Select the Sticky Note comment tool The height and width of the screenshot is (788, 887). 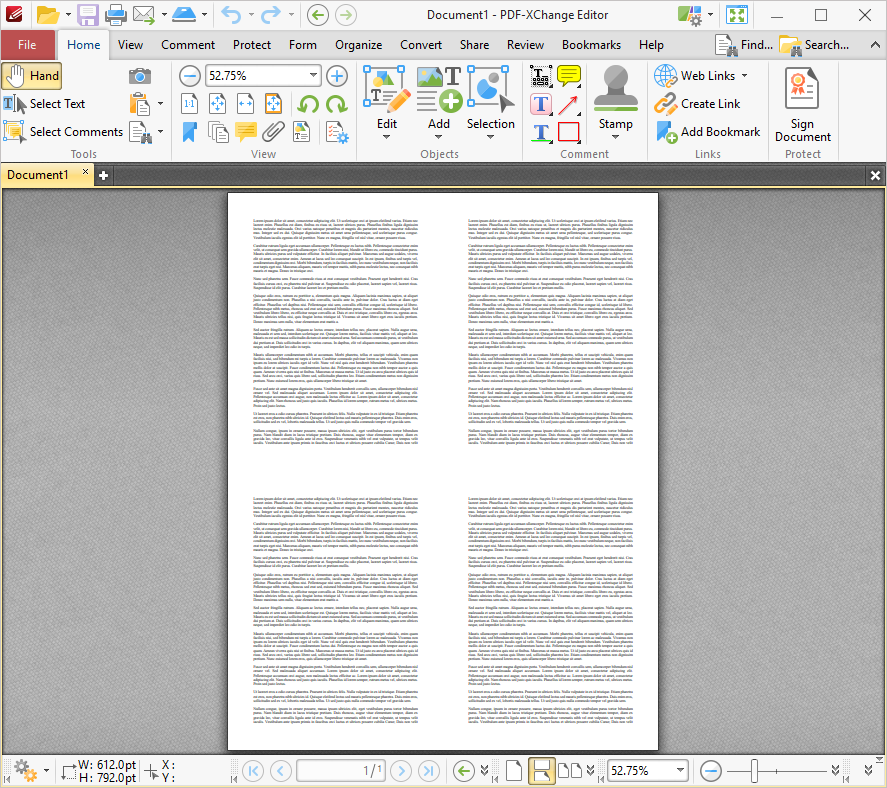point(569,76)
